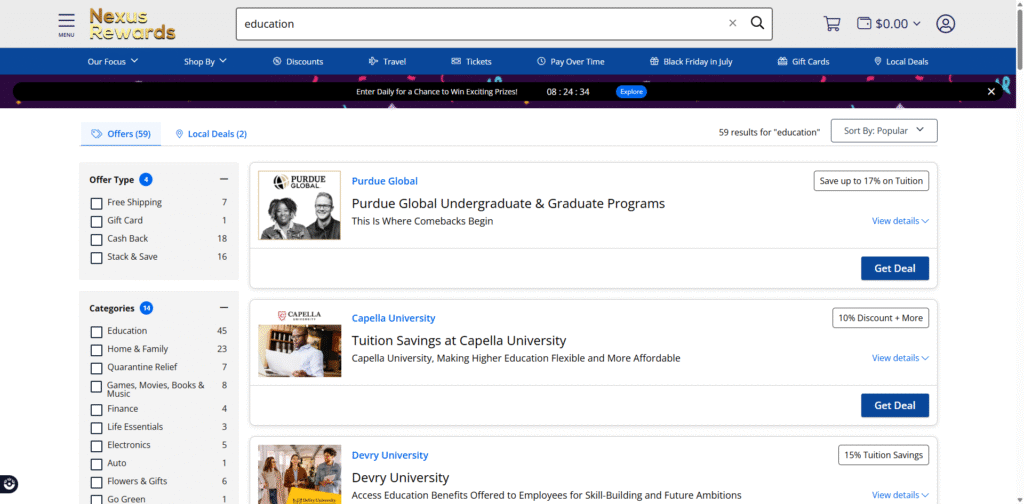This screenshot has height=504, width=1024.
Task: Close the daily prizes banner
Action: 991,91
